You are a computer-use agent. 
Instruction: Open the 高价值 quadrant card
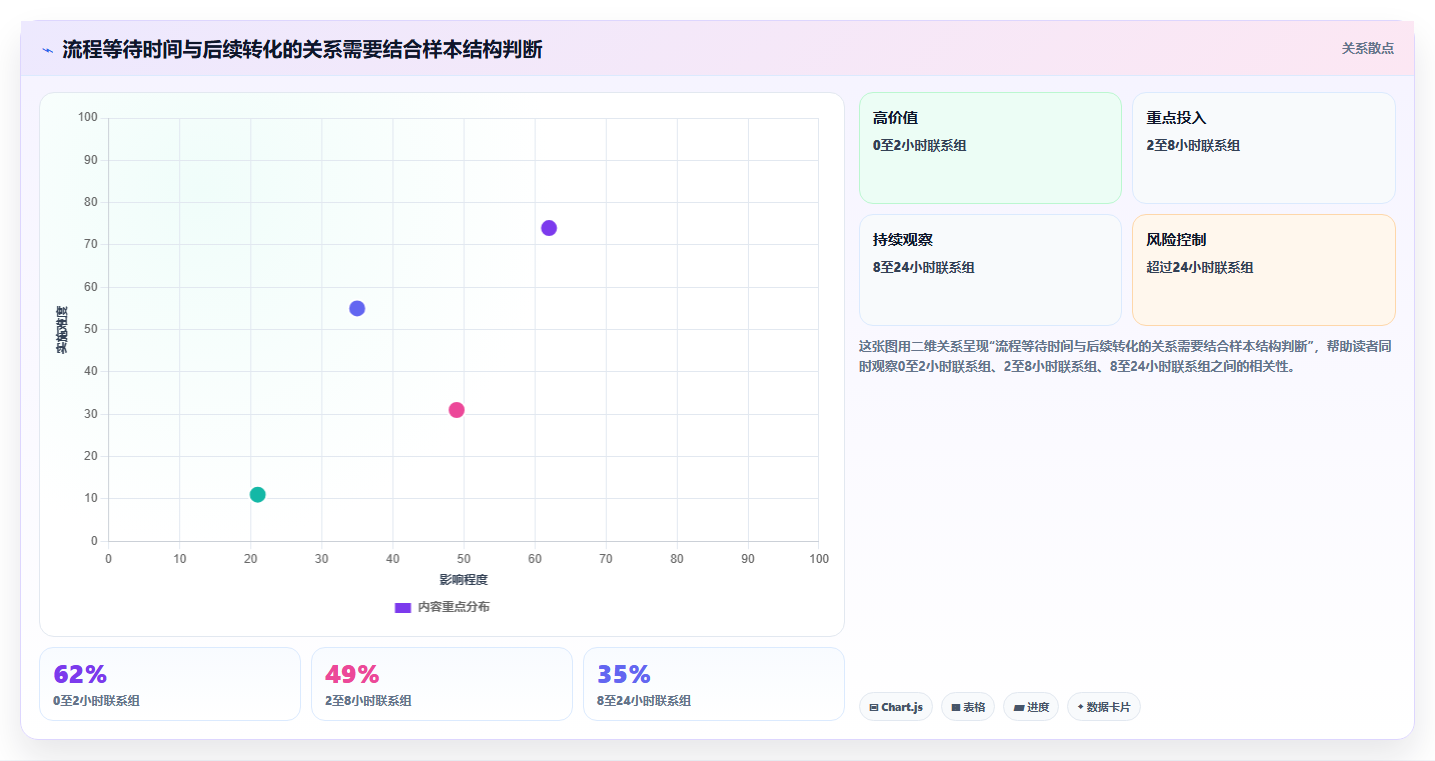[x=990, y=148]
